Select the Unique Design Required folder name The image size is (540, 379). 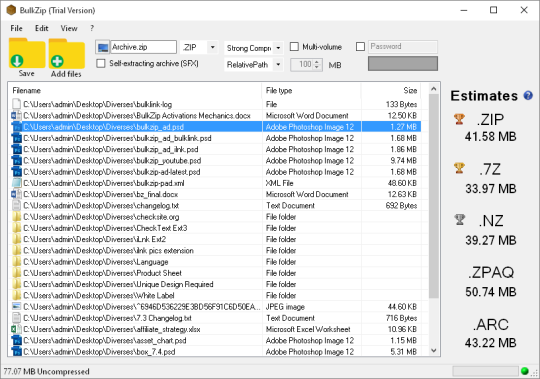click(x=118, y=284)
